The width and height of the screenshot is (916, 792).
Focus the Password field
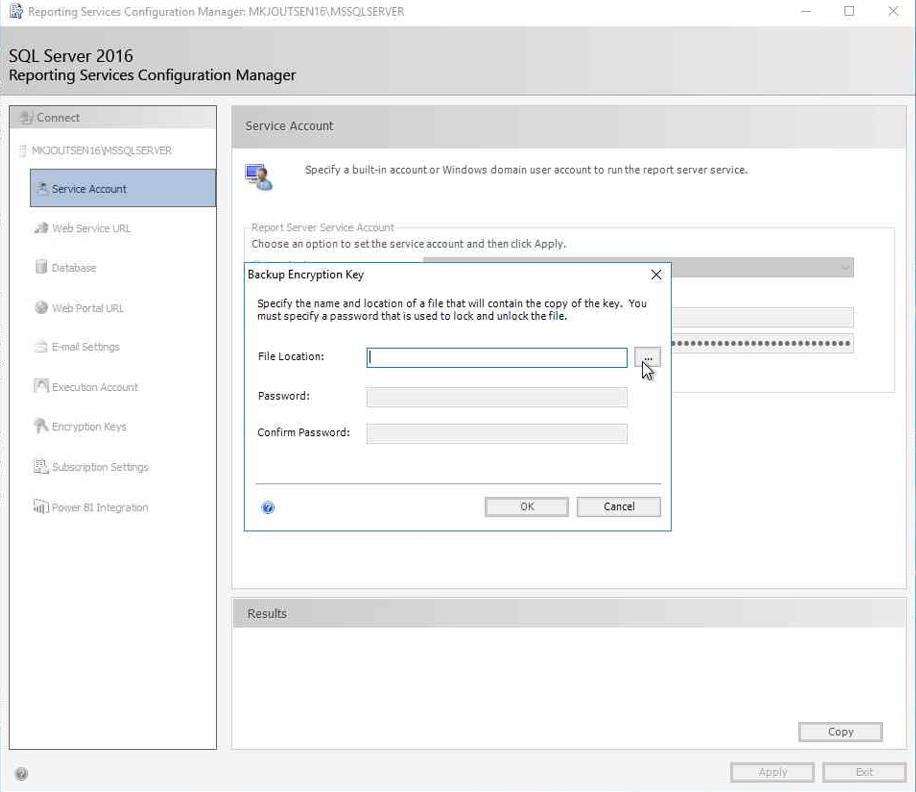click(x=497, y=397)
